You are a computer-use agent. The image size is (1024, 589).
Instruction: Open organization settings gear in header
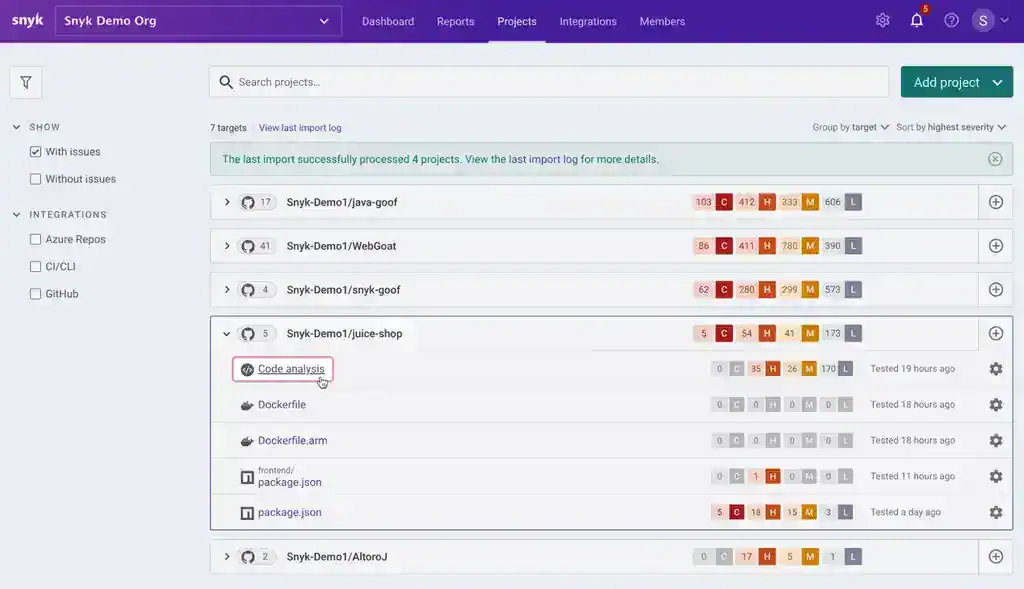click(882, 20)
